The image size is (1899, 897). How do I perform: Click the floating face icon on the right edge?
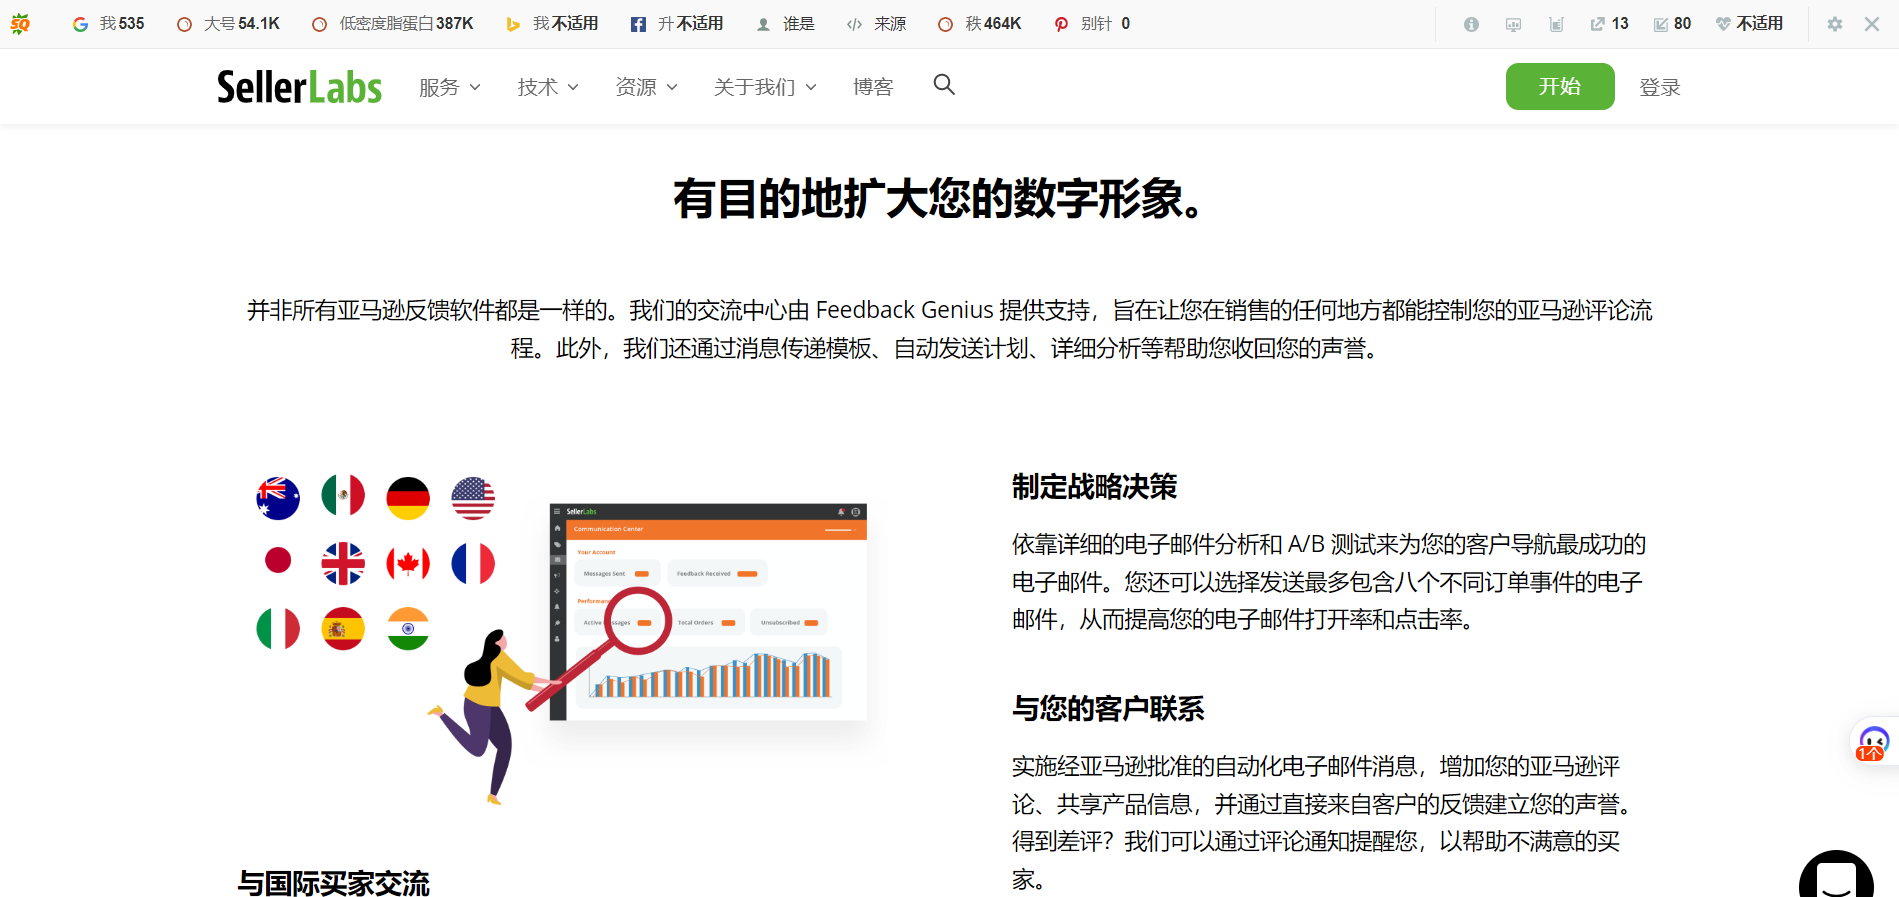coord(1872,743)
